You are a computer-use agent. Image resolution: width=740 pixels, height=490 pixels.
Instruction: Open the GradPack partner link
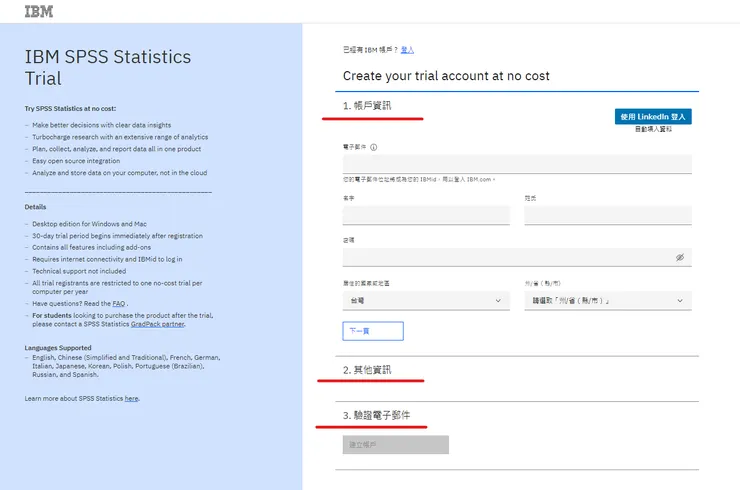[x=158, y=324]
